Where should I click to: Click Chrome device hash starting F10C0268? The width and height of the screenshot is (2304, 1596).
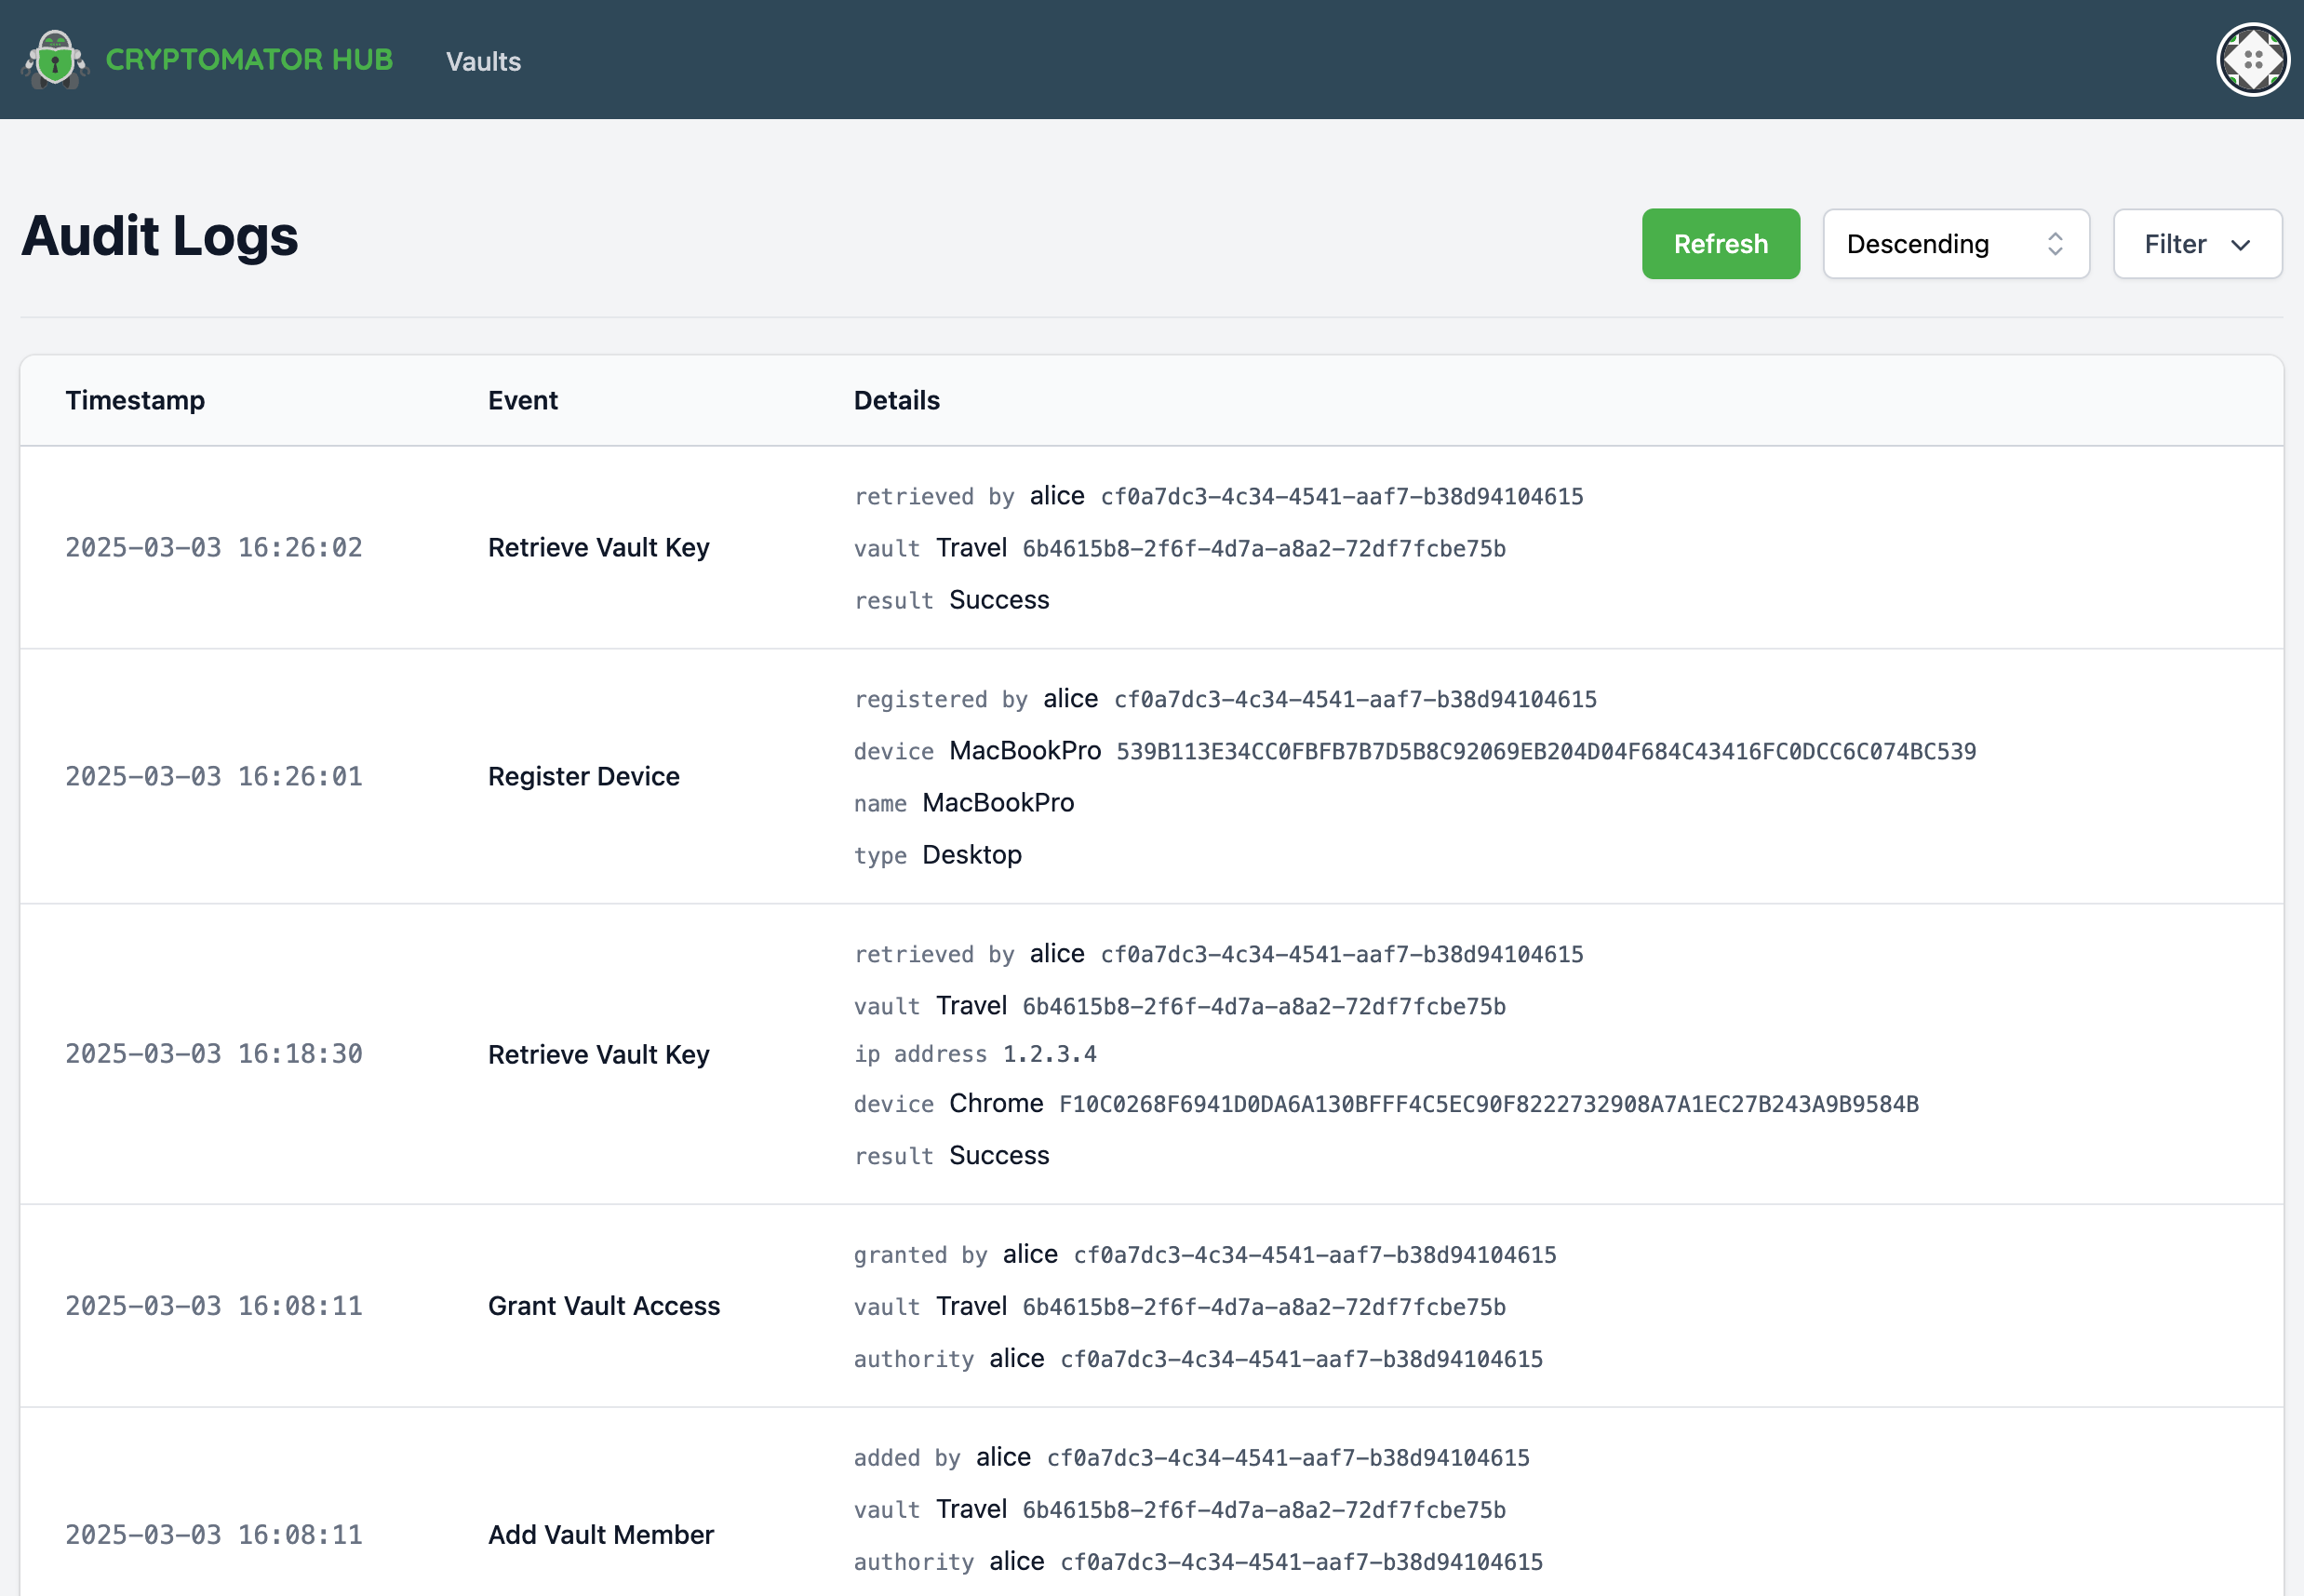pyautogui.click(x=1488, y=1104)
